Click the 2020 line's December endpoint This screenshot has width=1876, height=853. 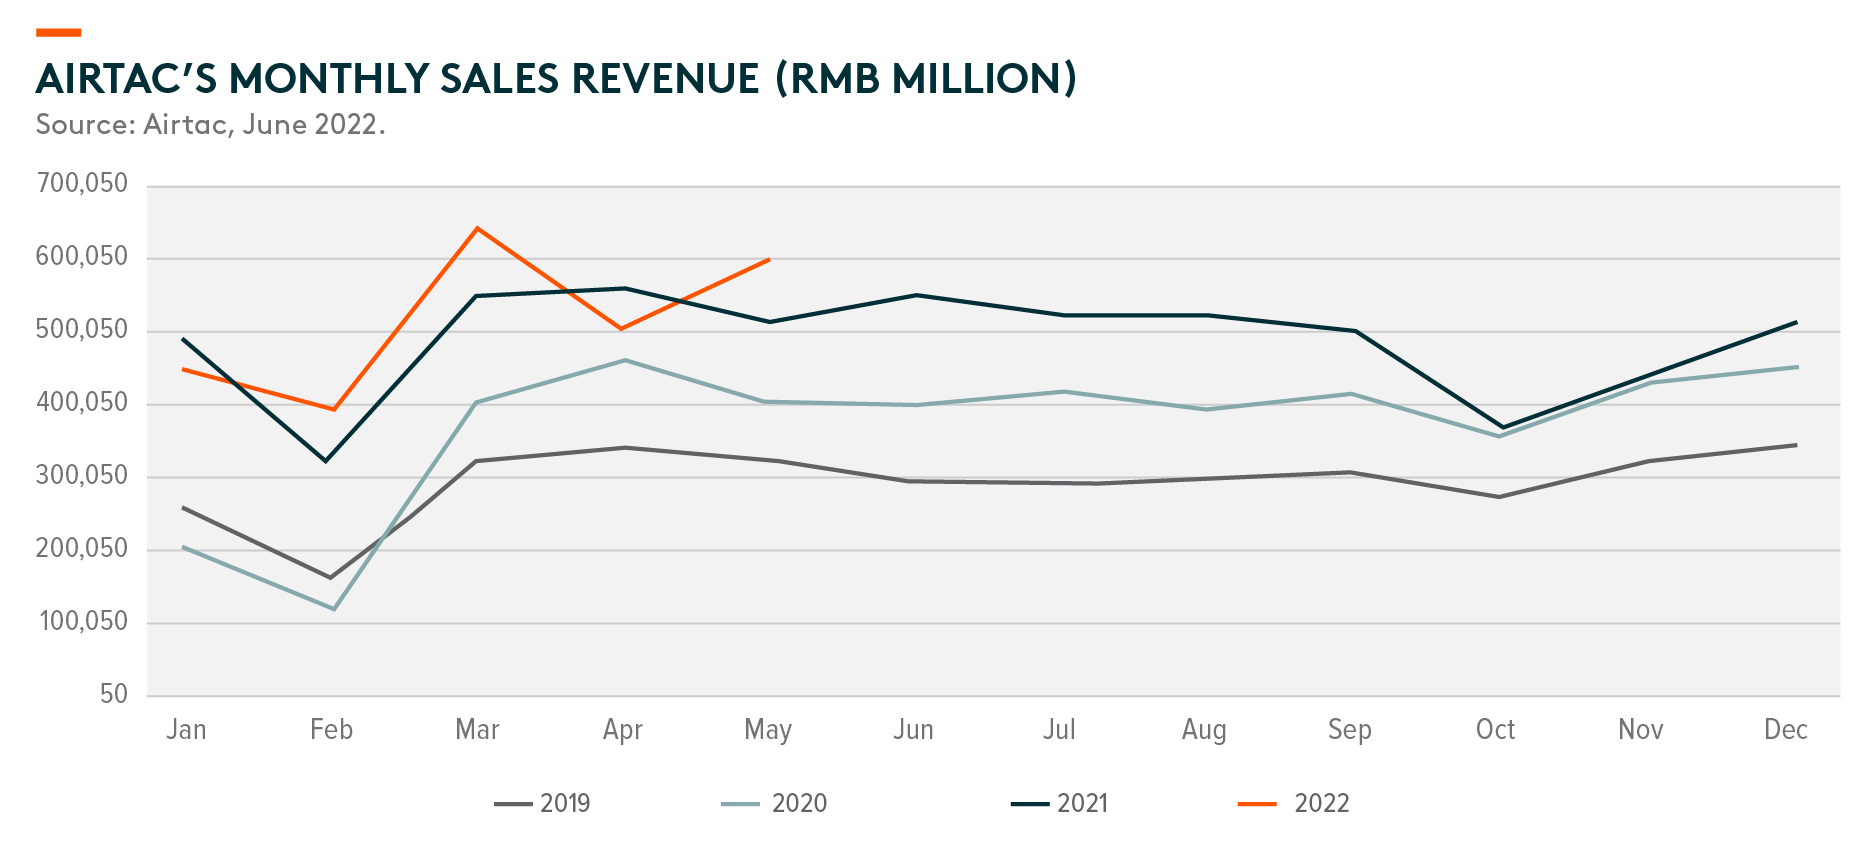point(1797,367)
